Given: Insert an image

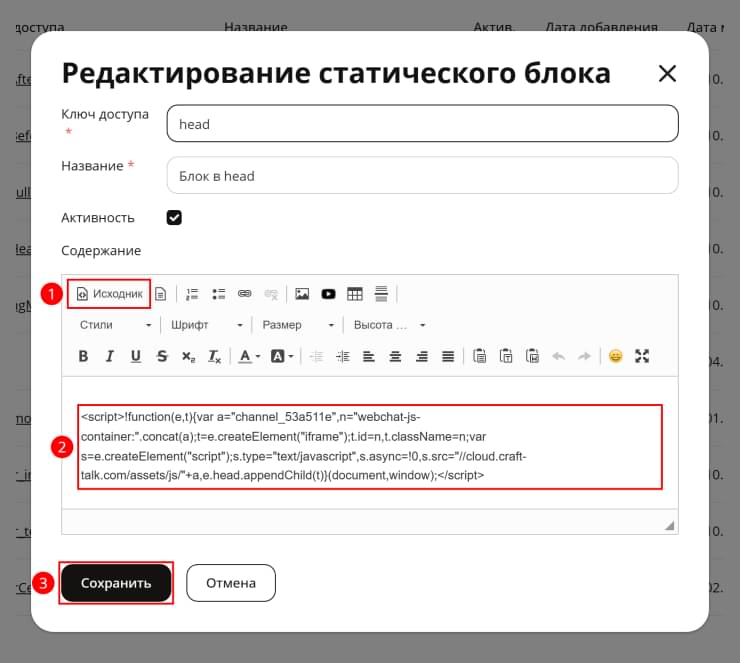Looking at the screenshot, I should pos(302,294).
